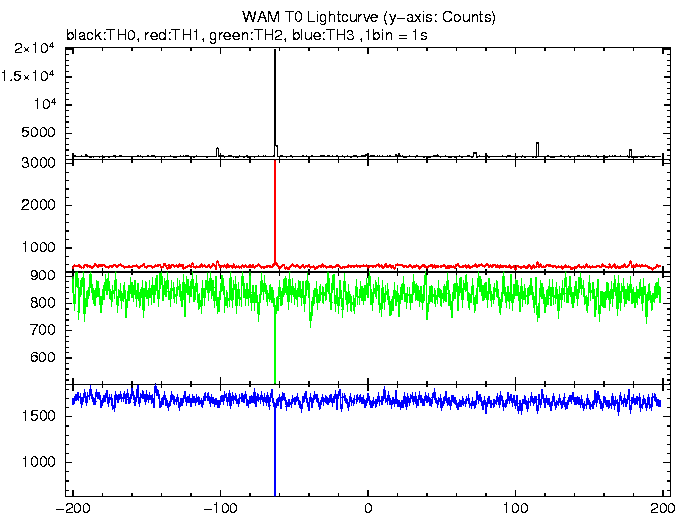This screenshot has width=689, height=515.
Task: Click the red TH1 vertical spike
Action: tap(275, 213)
